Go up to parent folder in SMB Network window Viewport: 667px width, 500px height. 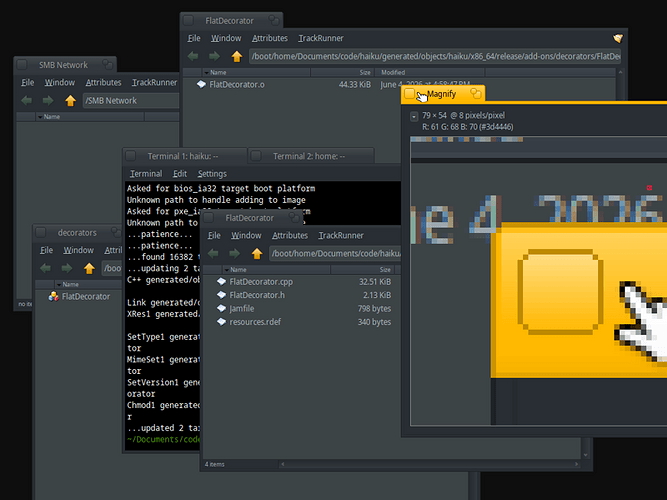click(x=70, y=101)
